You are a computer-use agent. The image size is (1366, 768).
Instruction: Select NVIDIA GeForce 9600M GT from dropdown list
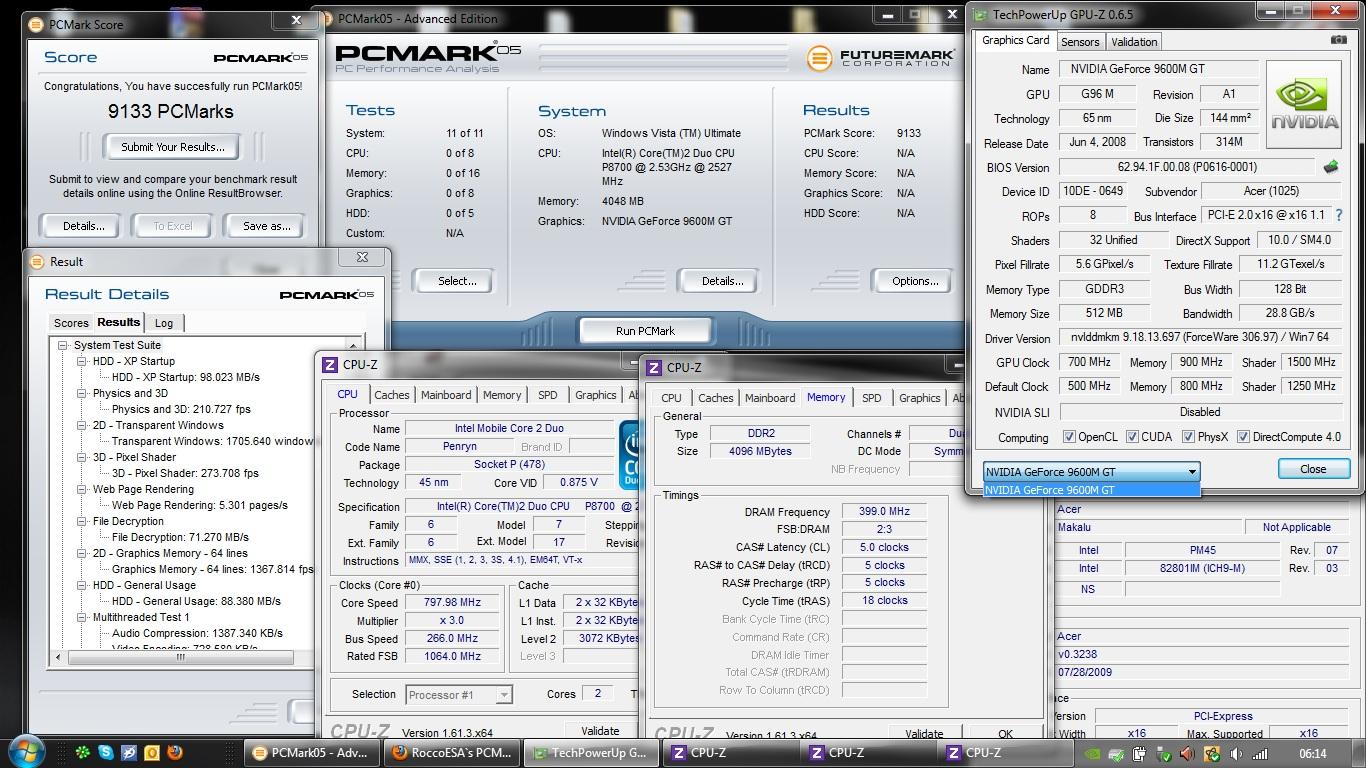pyautogui.click(x=1091, y=490)
